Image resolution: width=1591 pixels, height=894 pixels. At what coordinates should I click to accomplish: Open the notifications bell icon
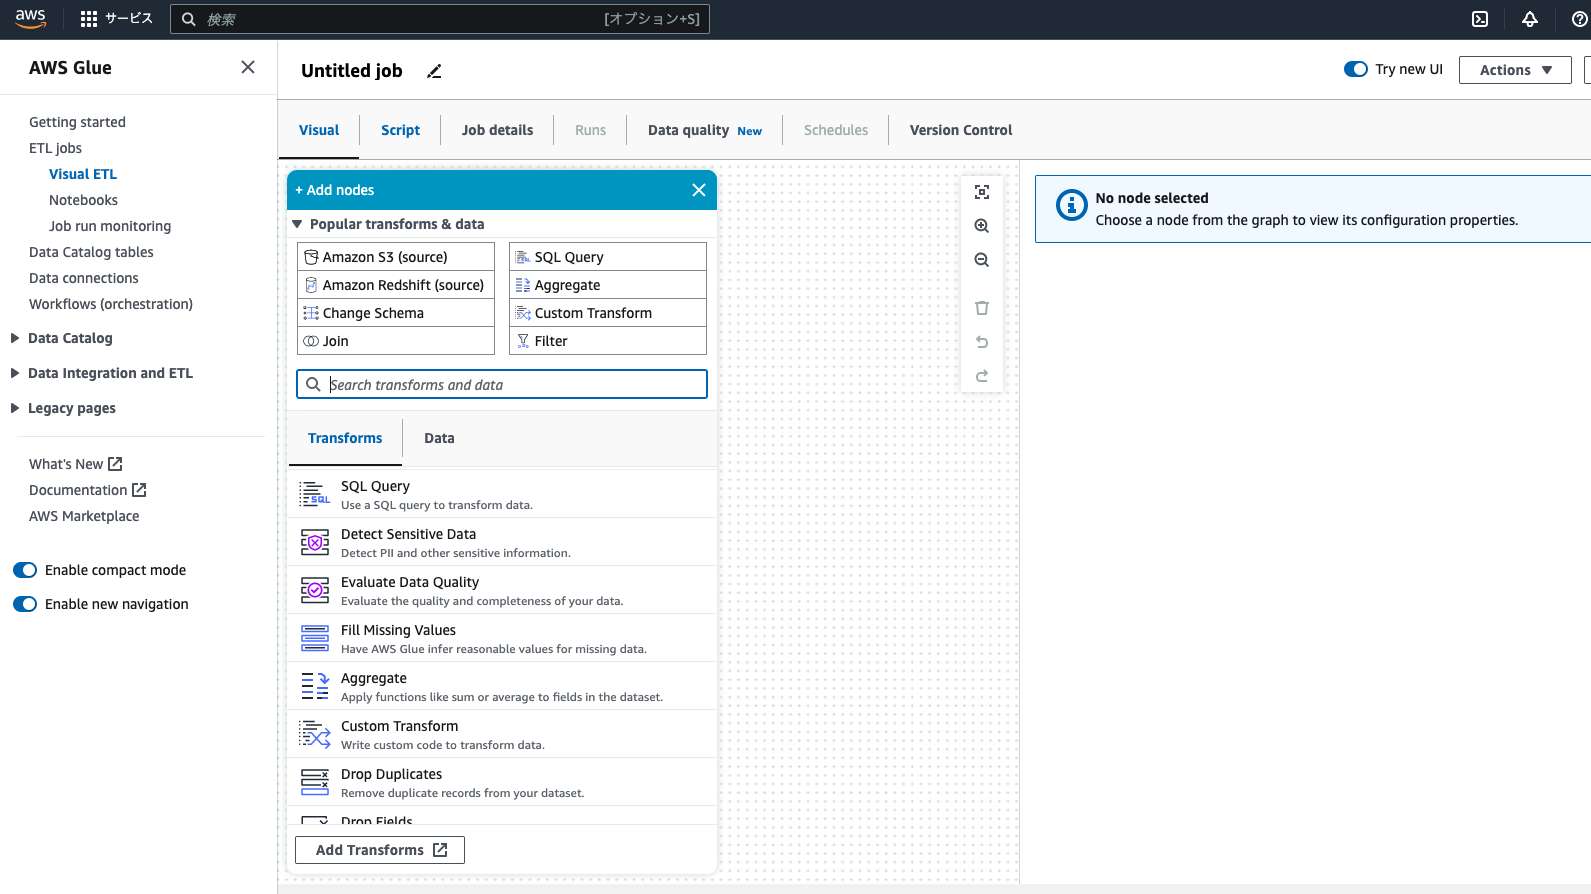[1530, 19]
